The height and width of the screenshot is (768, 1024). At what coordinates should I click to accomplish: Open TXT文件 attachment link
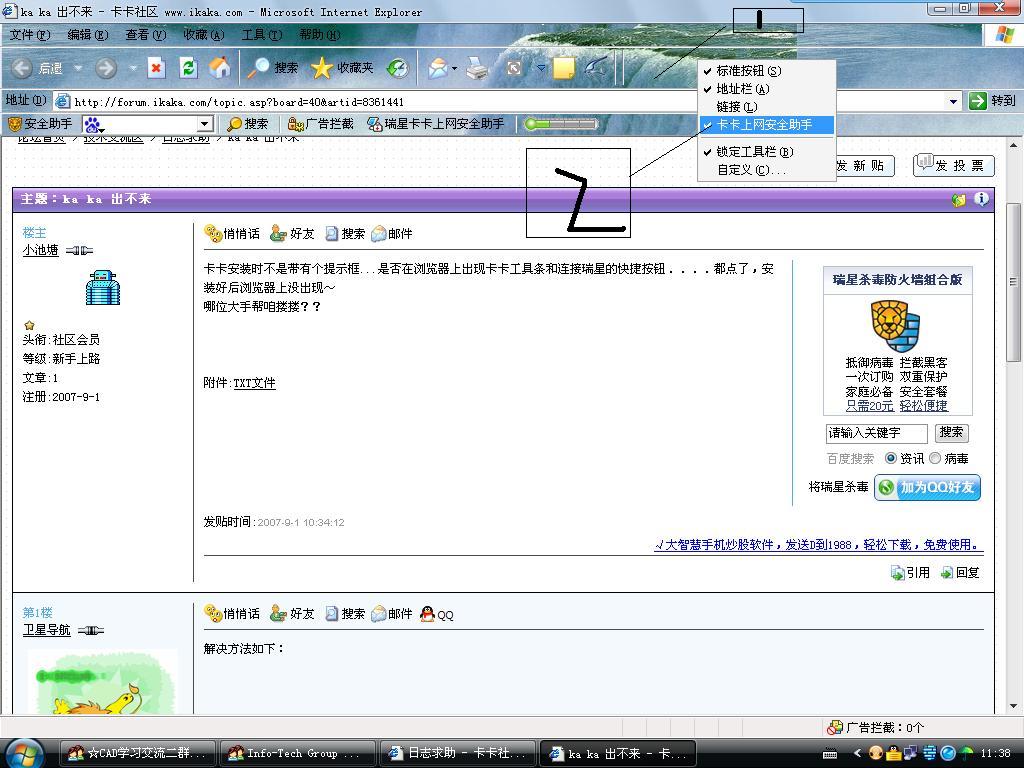[255, 383]
